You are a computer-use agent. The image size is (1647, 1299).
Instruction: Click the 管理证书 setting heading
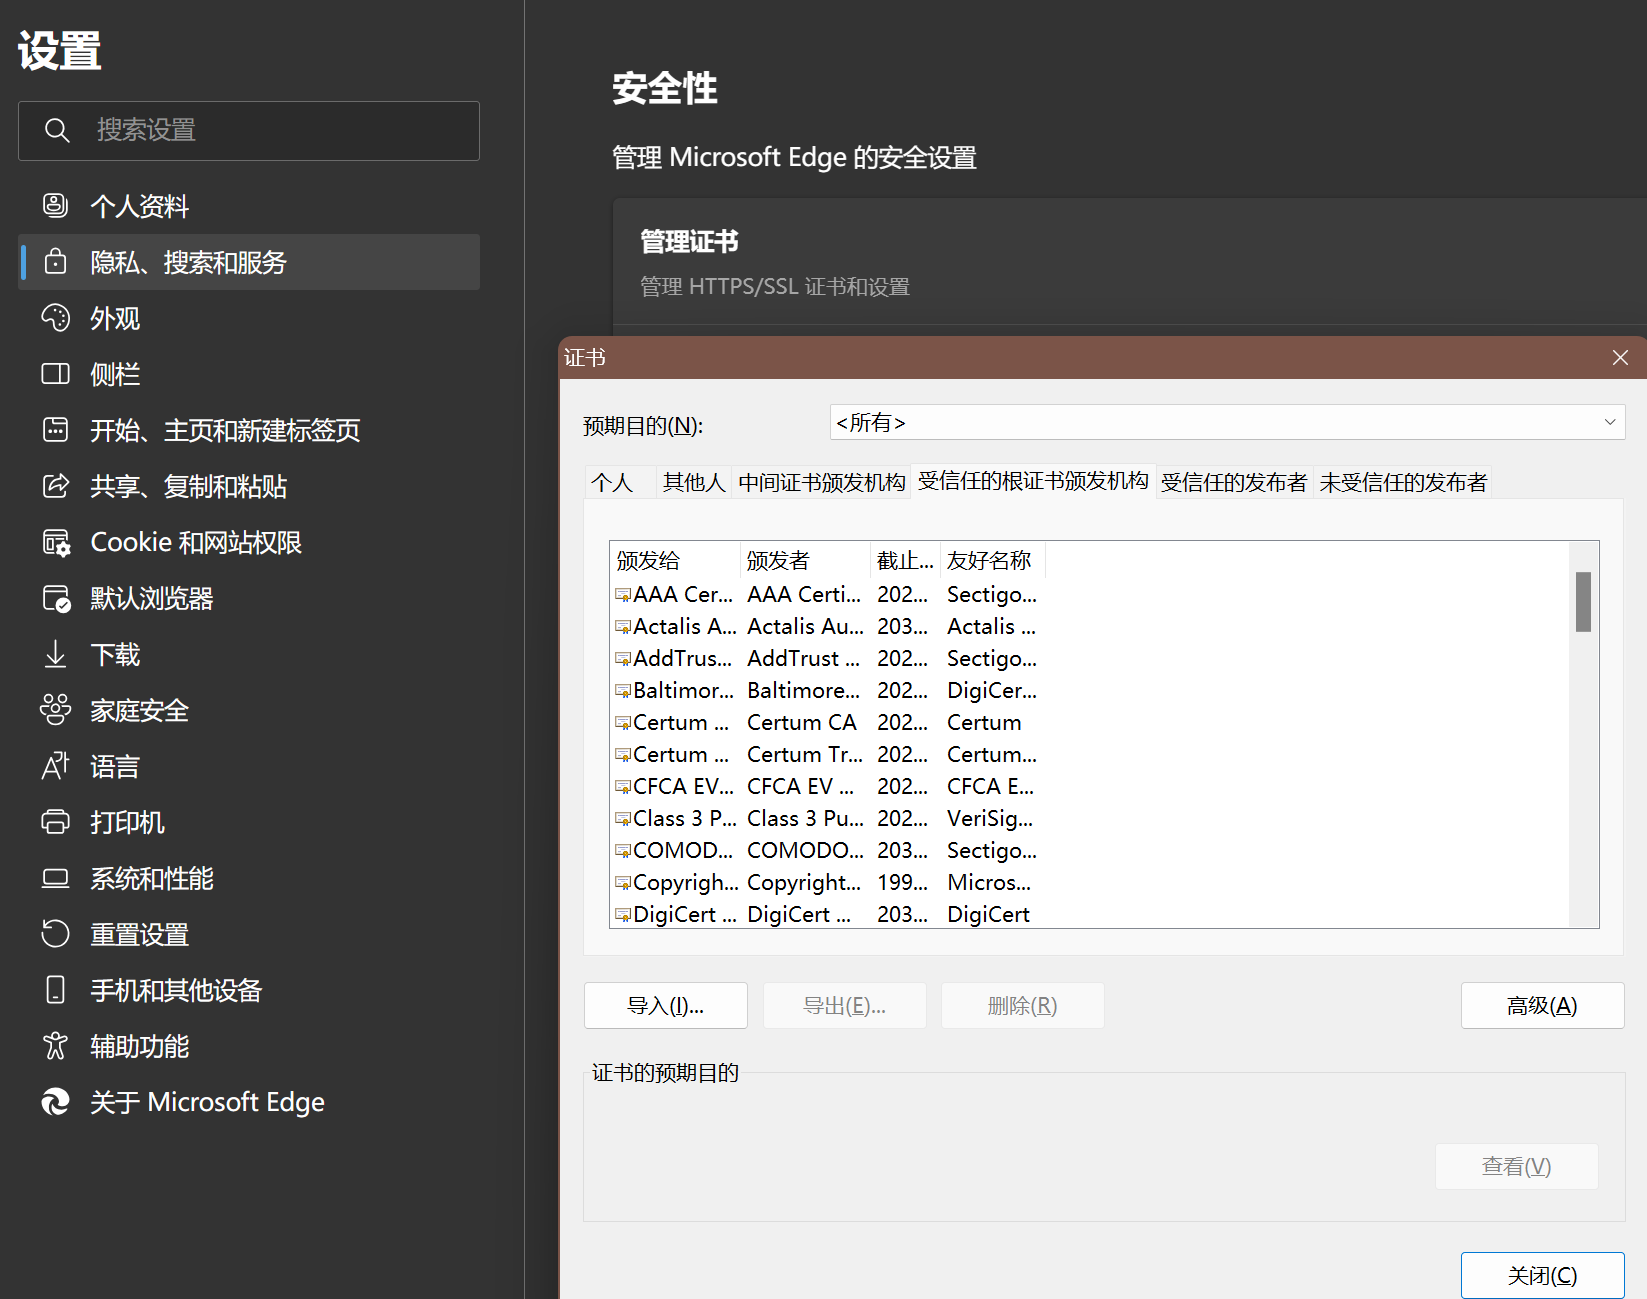click(x=689, y=241)
